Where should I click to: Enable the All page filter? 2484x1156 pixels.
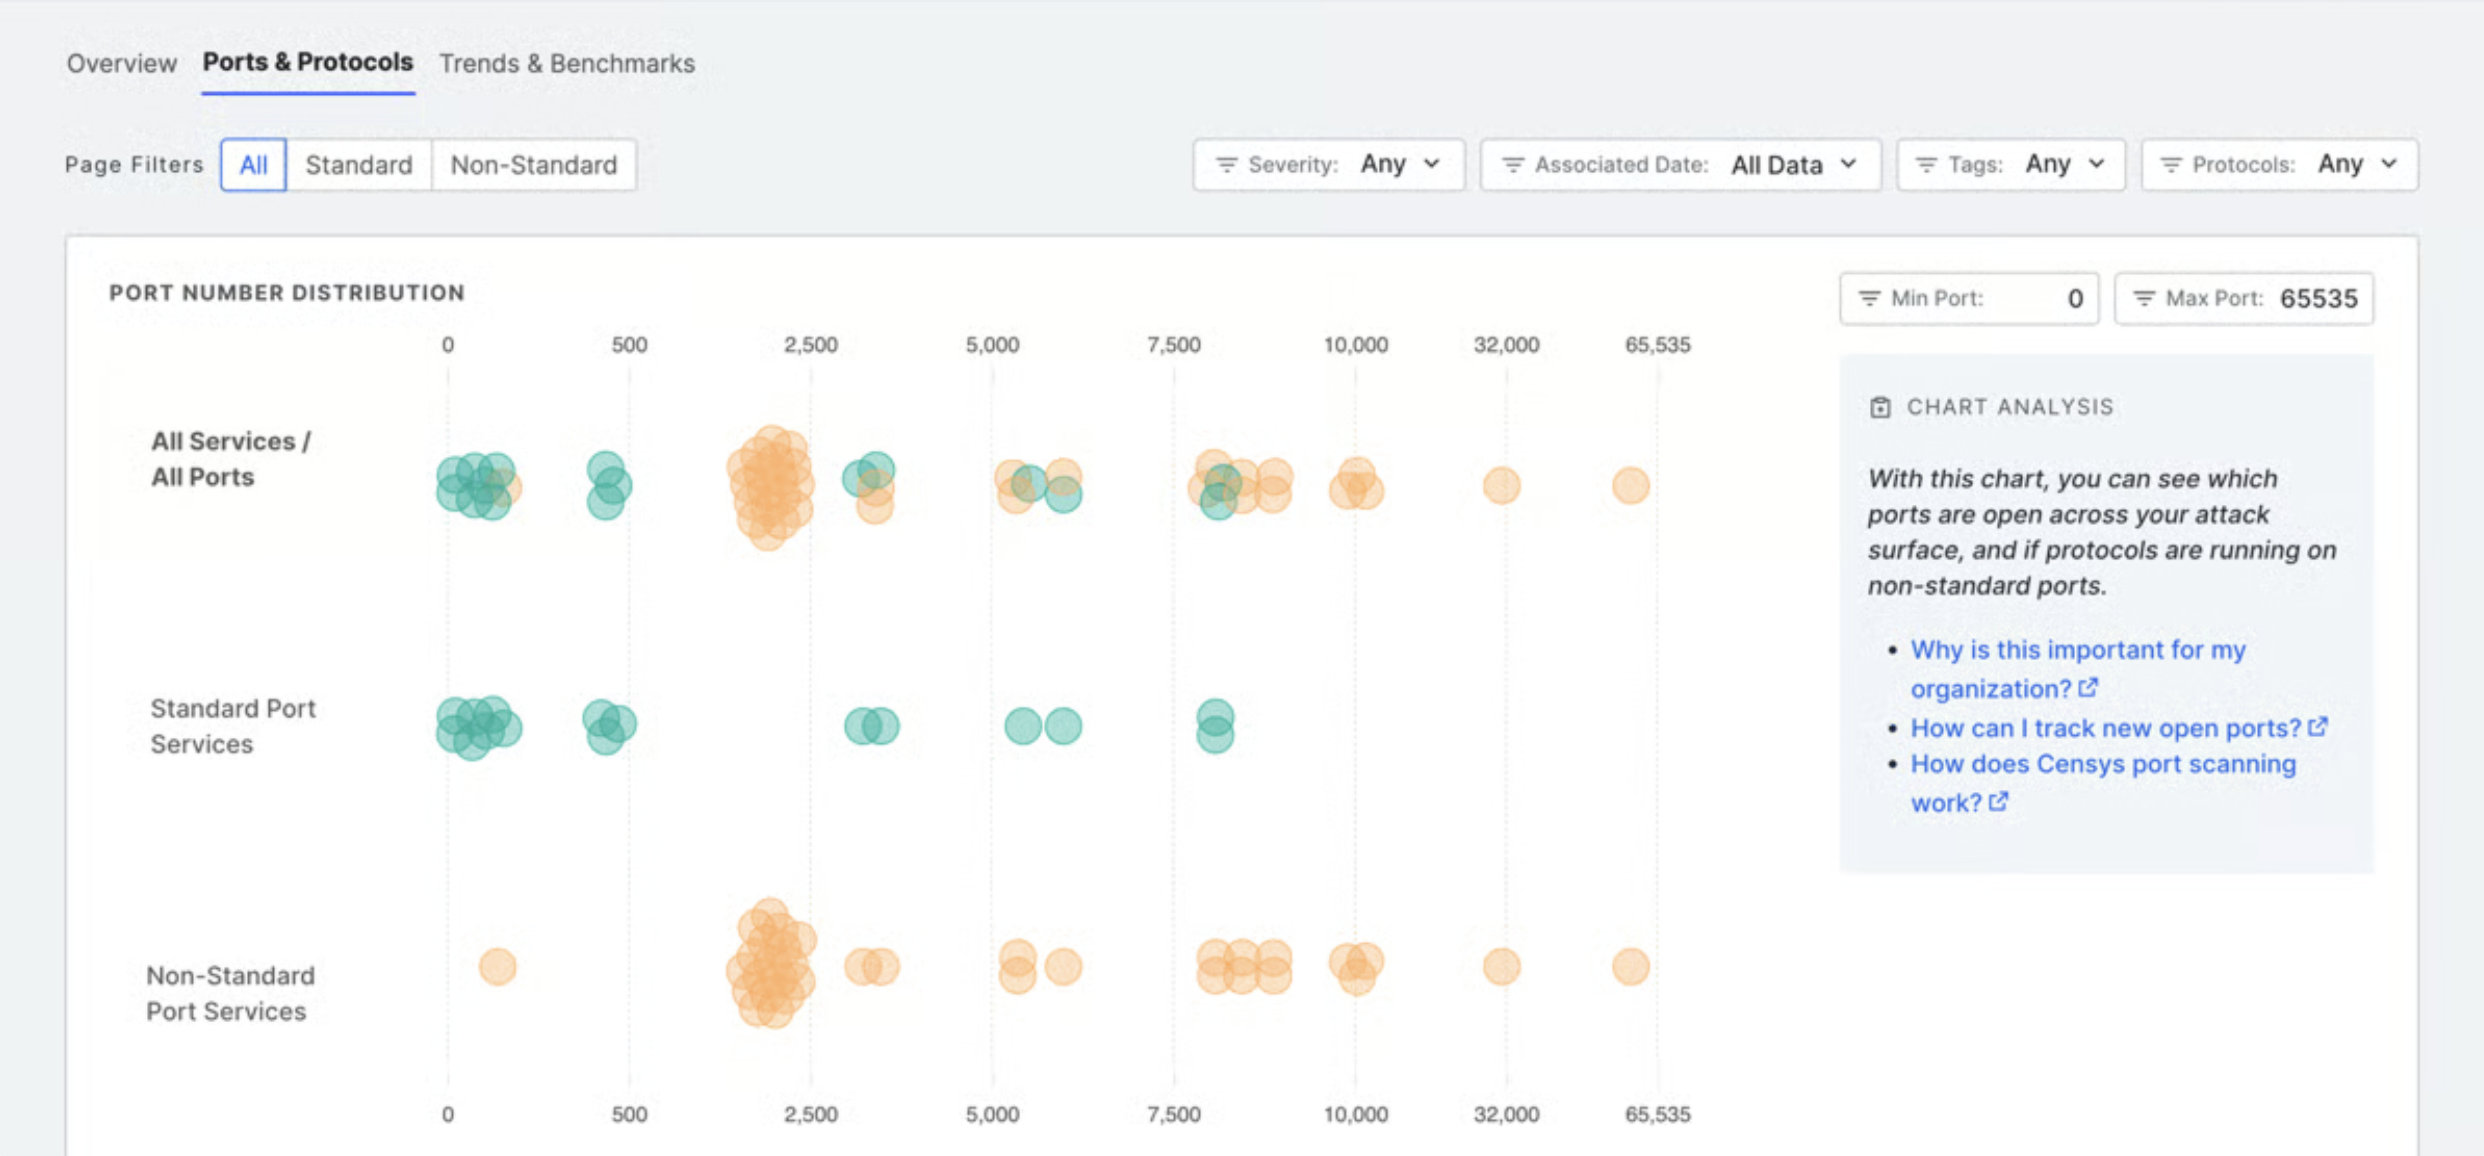[x=252, y=164]
